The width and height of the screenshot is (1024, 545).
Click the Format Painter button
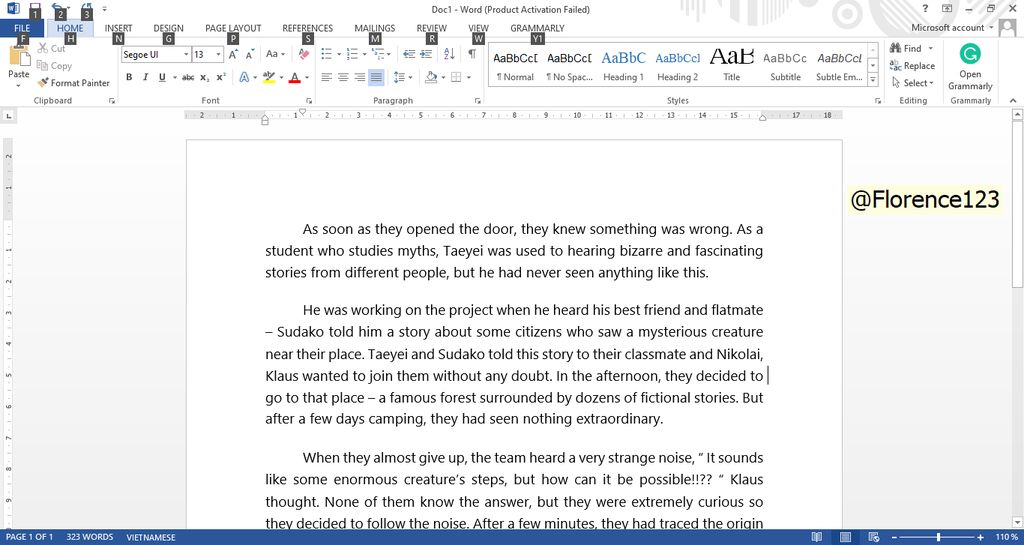(73, 83)
